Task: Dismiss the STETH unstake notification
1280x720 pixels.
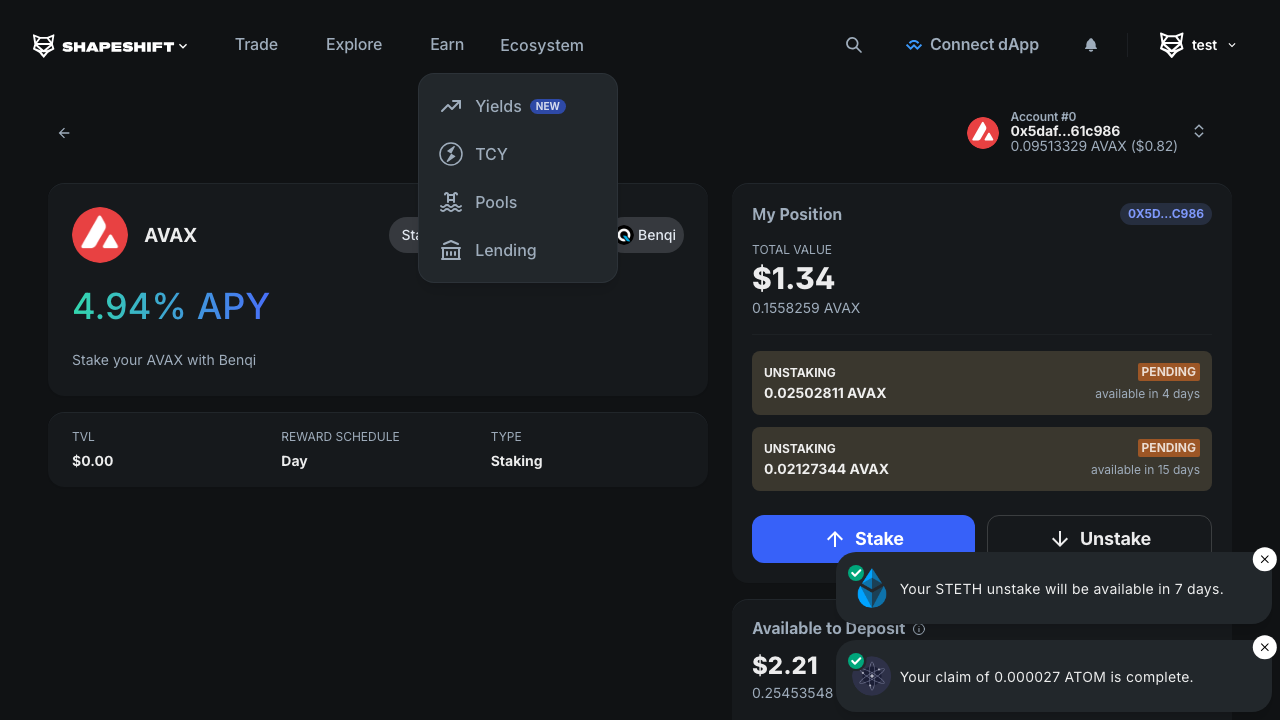Action: click(x=1264, y=560)
